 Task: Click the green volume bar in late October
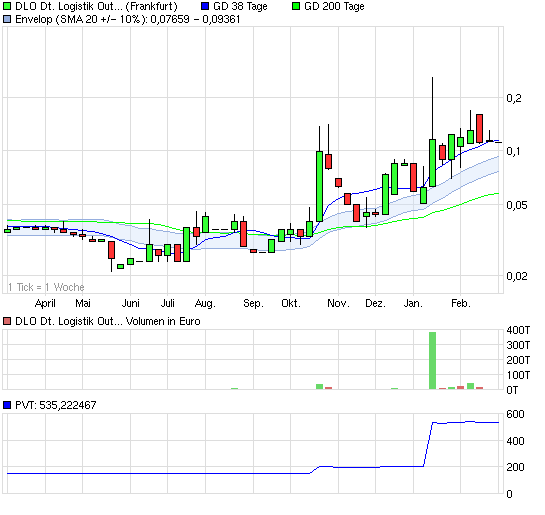319,386
